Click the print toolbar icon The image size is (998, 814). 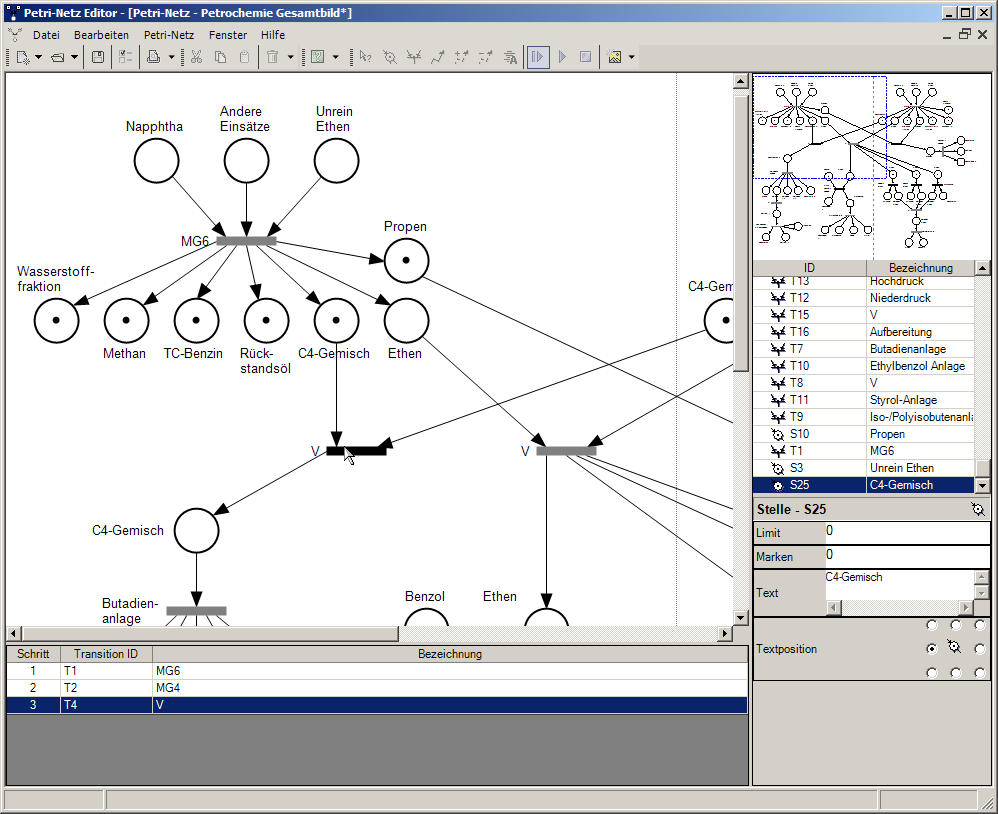(153, 57)
